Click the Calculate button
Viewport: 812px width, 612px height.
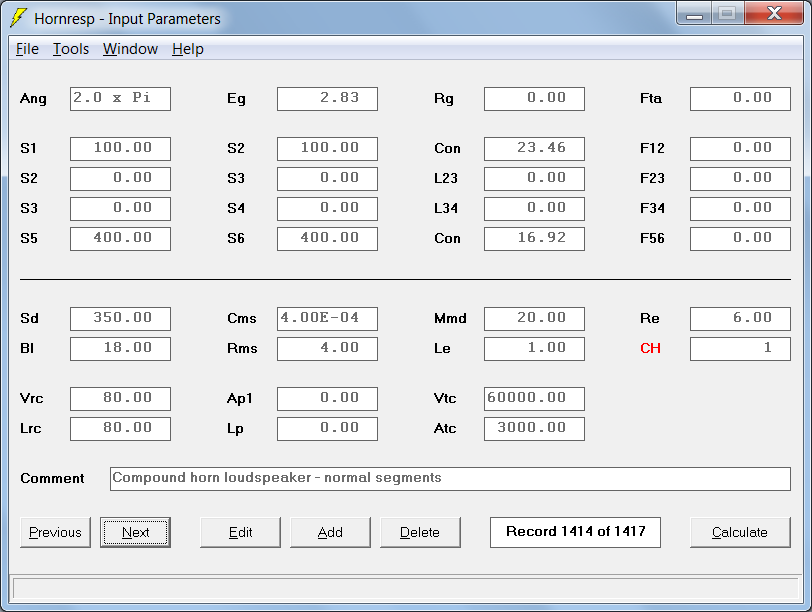740,532
